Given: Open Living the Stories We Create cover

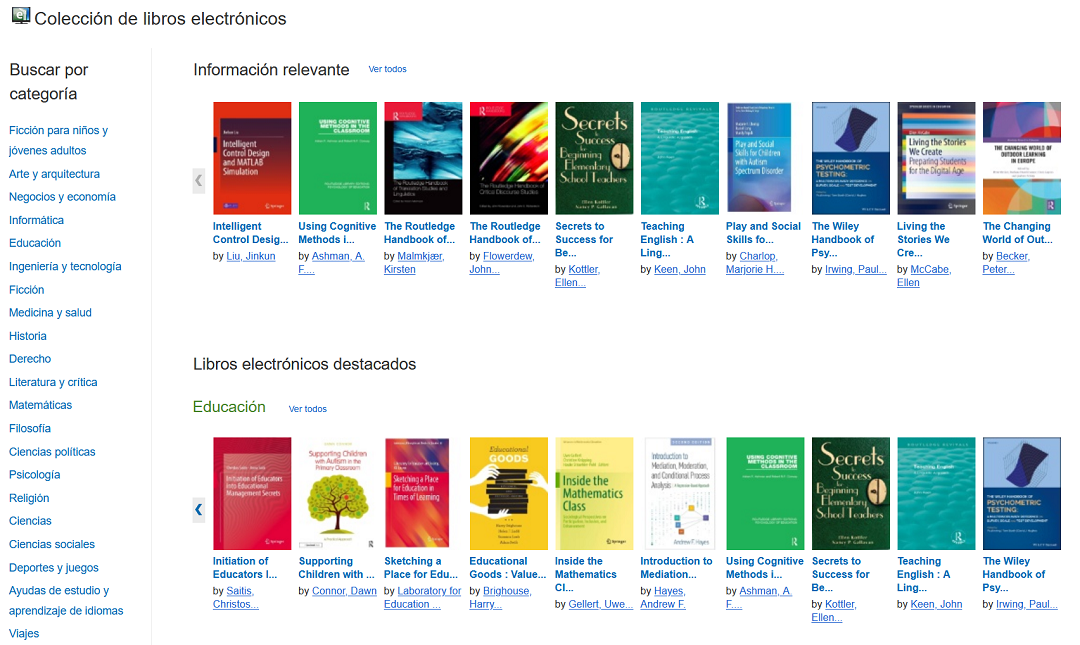Looking at the screenshot, I should pyautogui.click(x=936, y=158).
